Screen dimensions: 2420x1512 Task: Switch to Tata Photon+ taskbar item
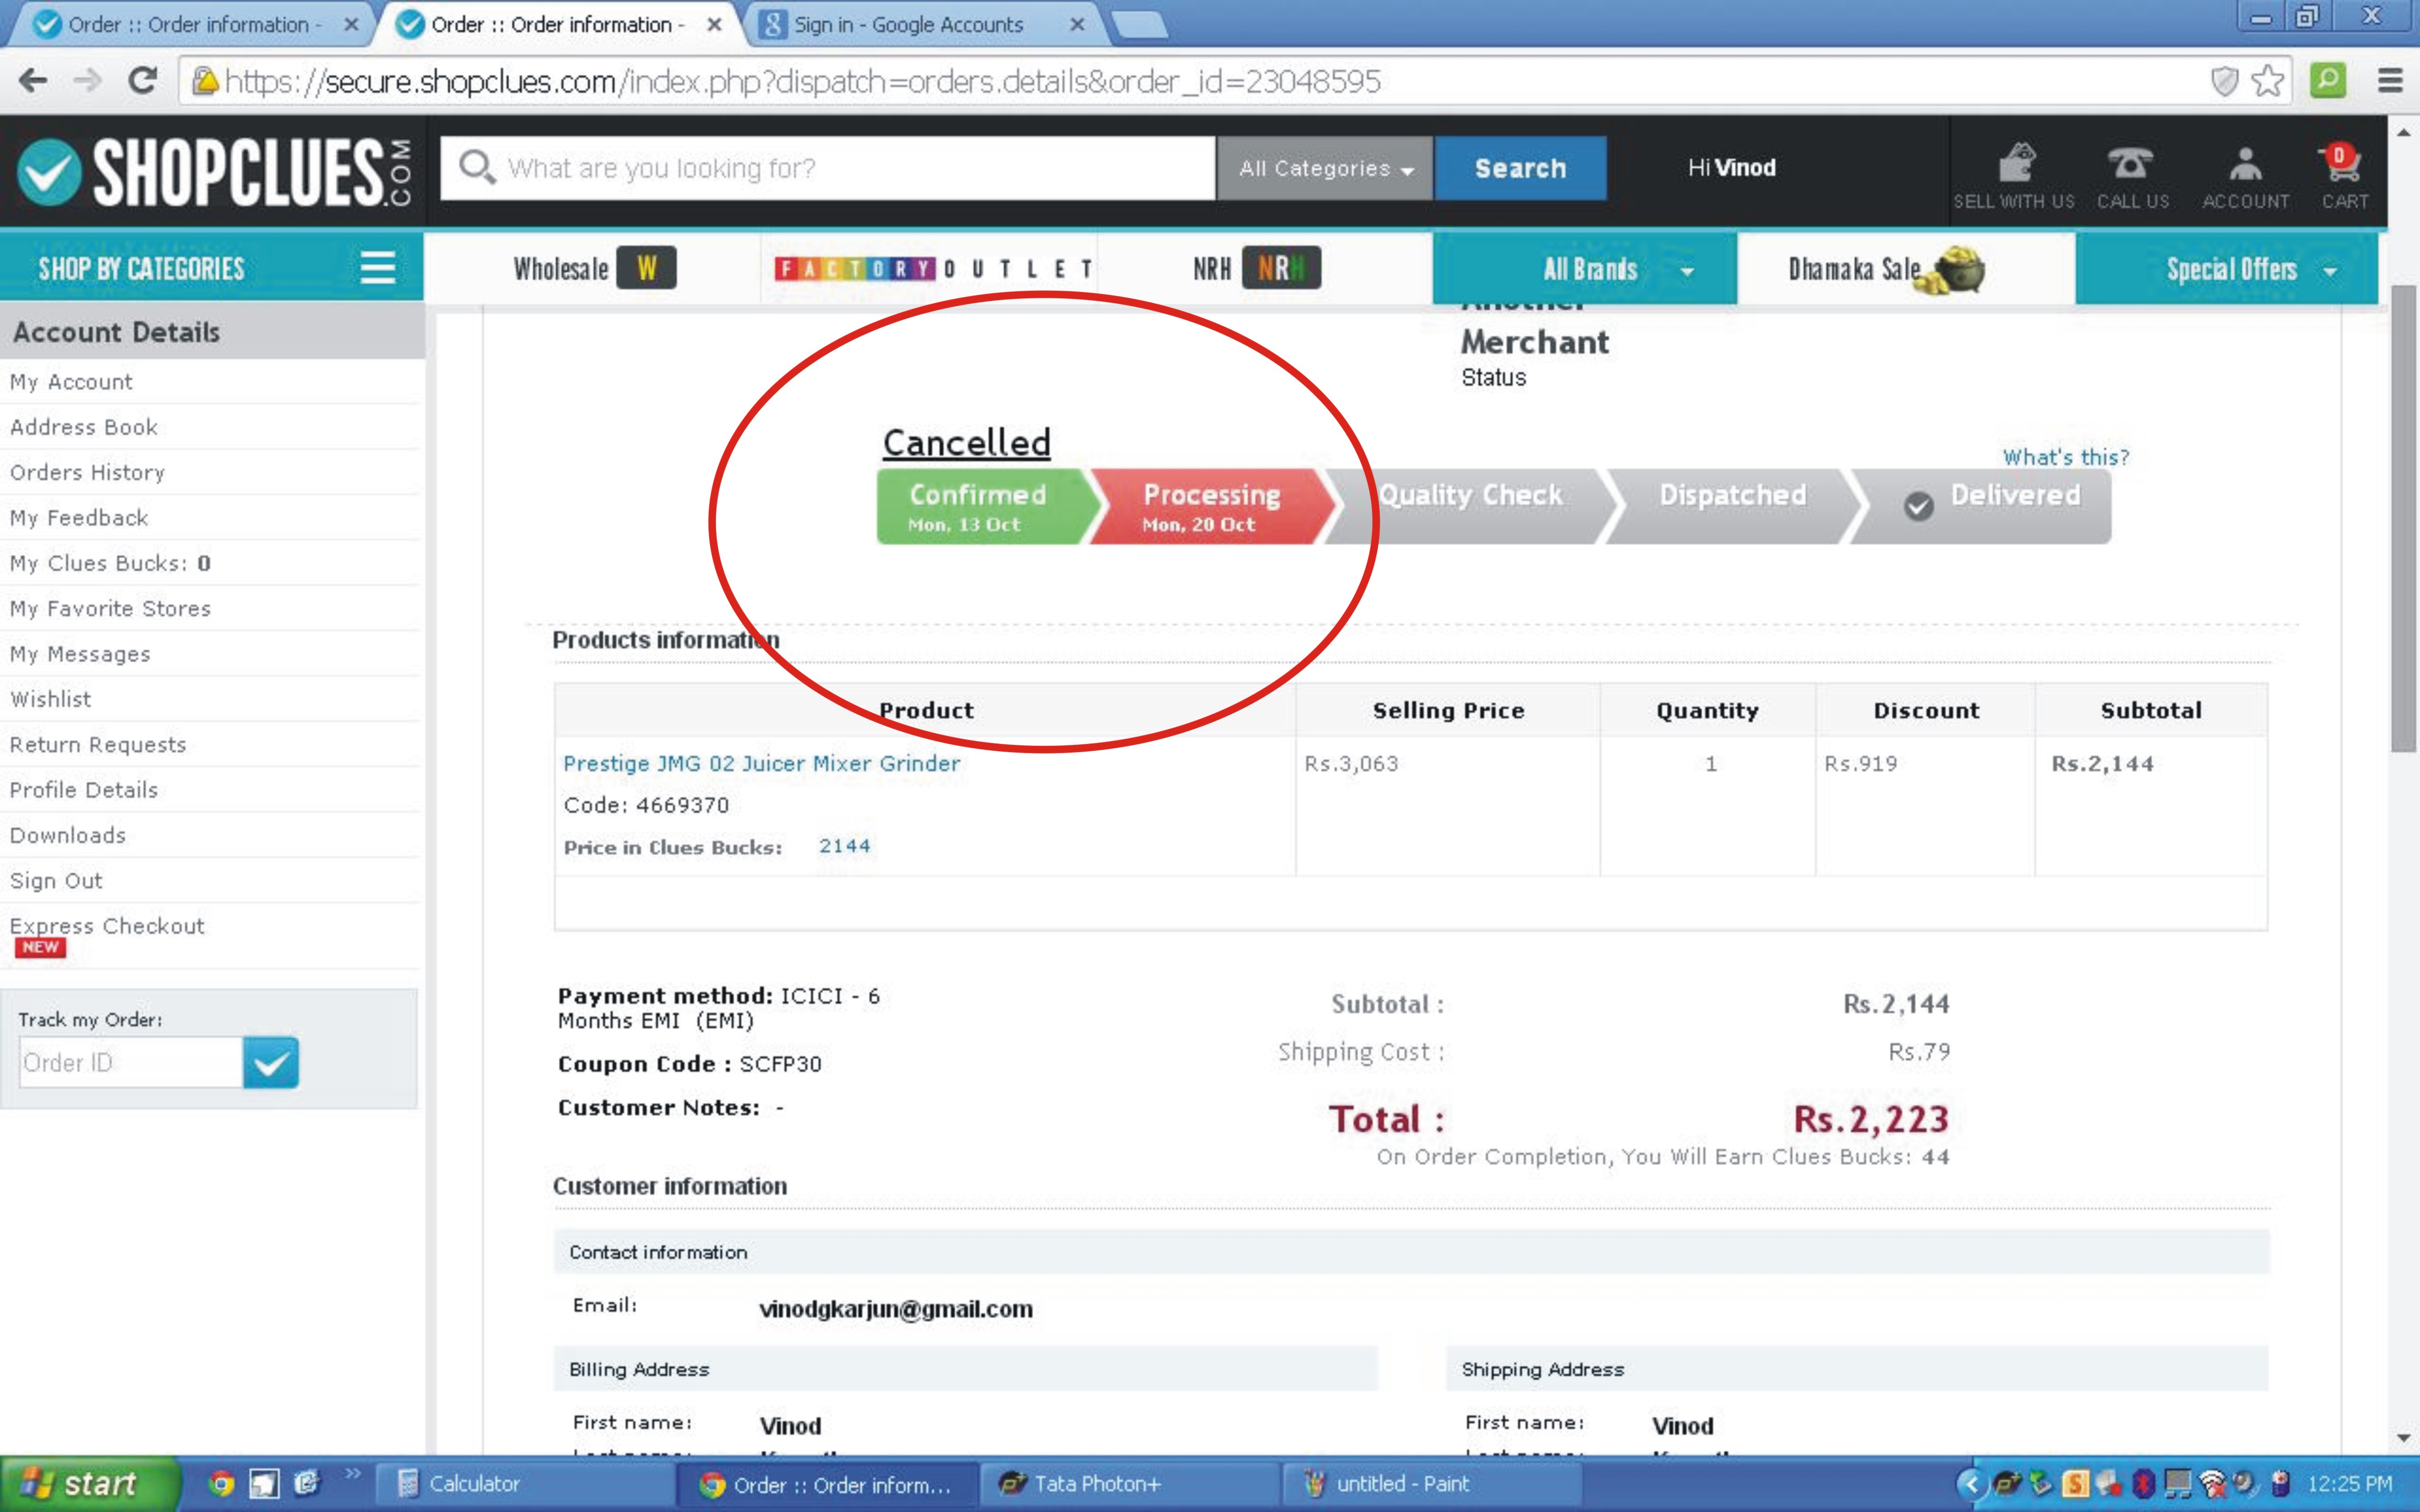pos(1130,1484)
